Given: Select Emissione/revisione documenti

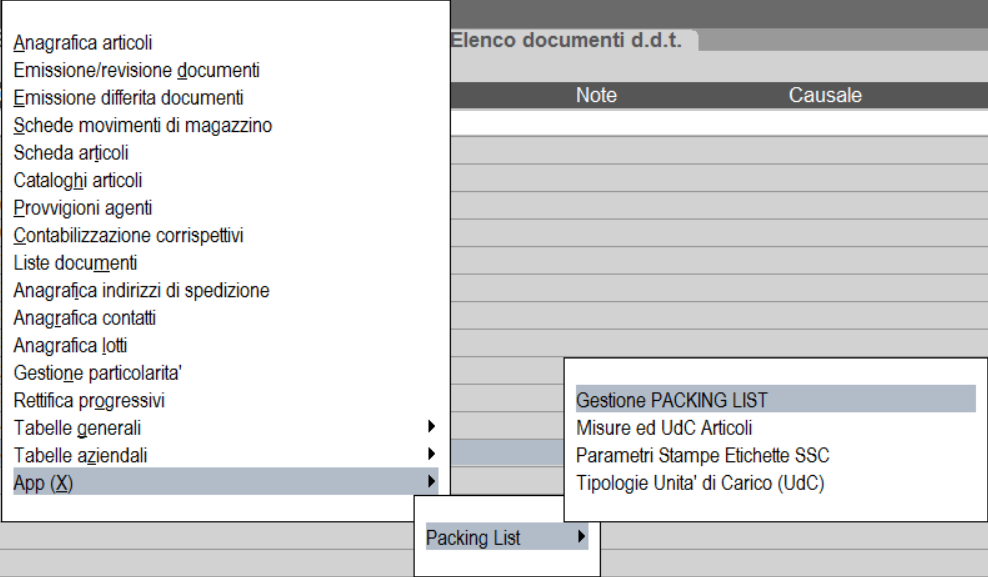Looking at the screenshot, I should pos(137,71).
